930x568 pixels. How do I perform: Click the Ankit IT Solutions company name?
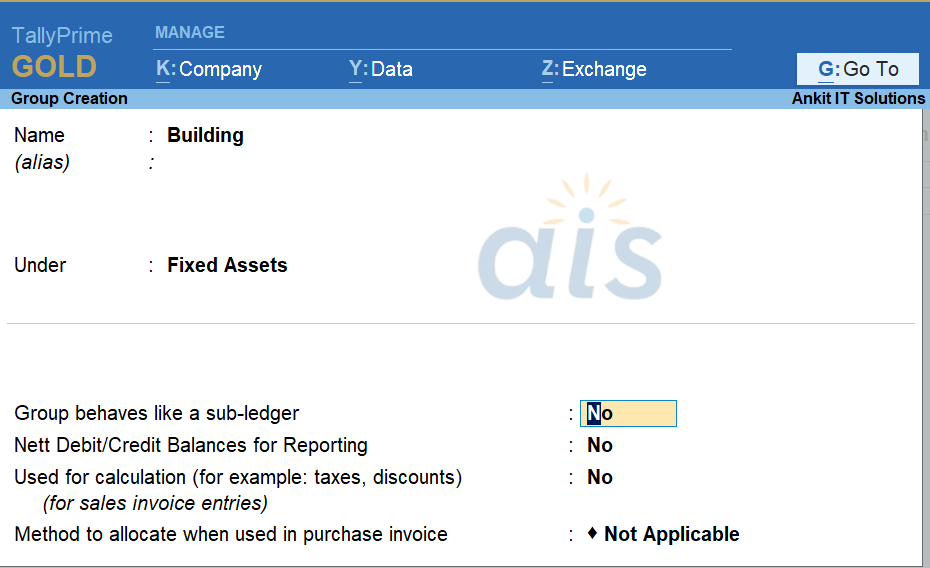click(x=858, y=98)
